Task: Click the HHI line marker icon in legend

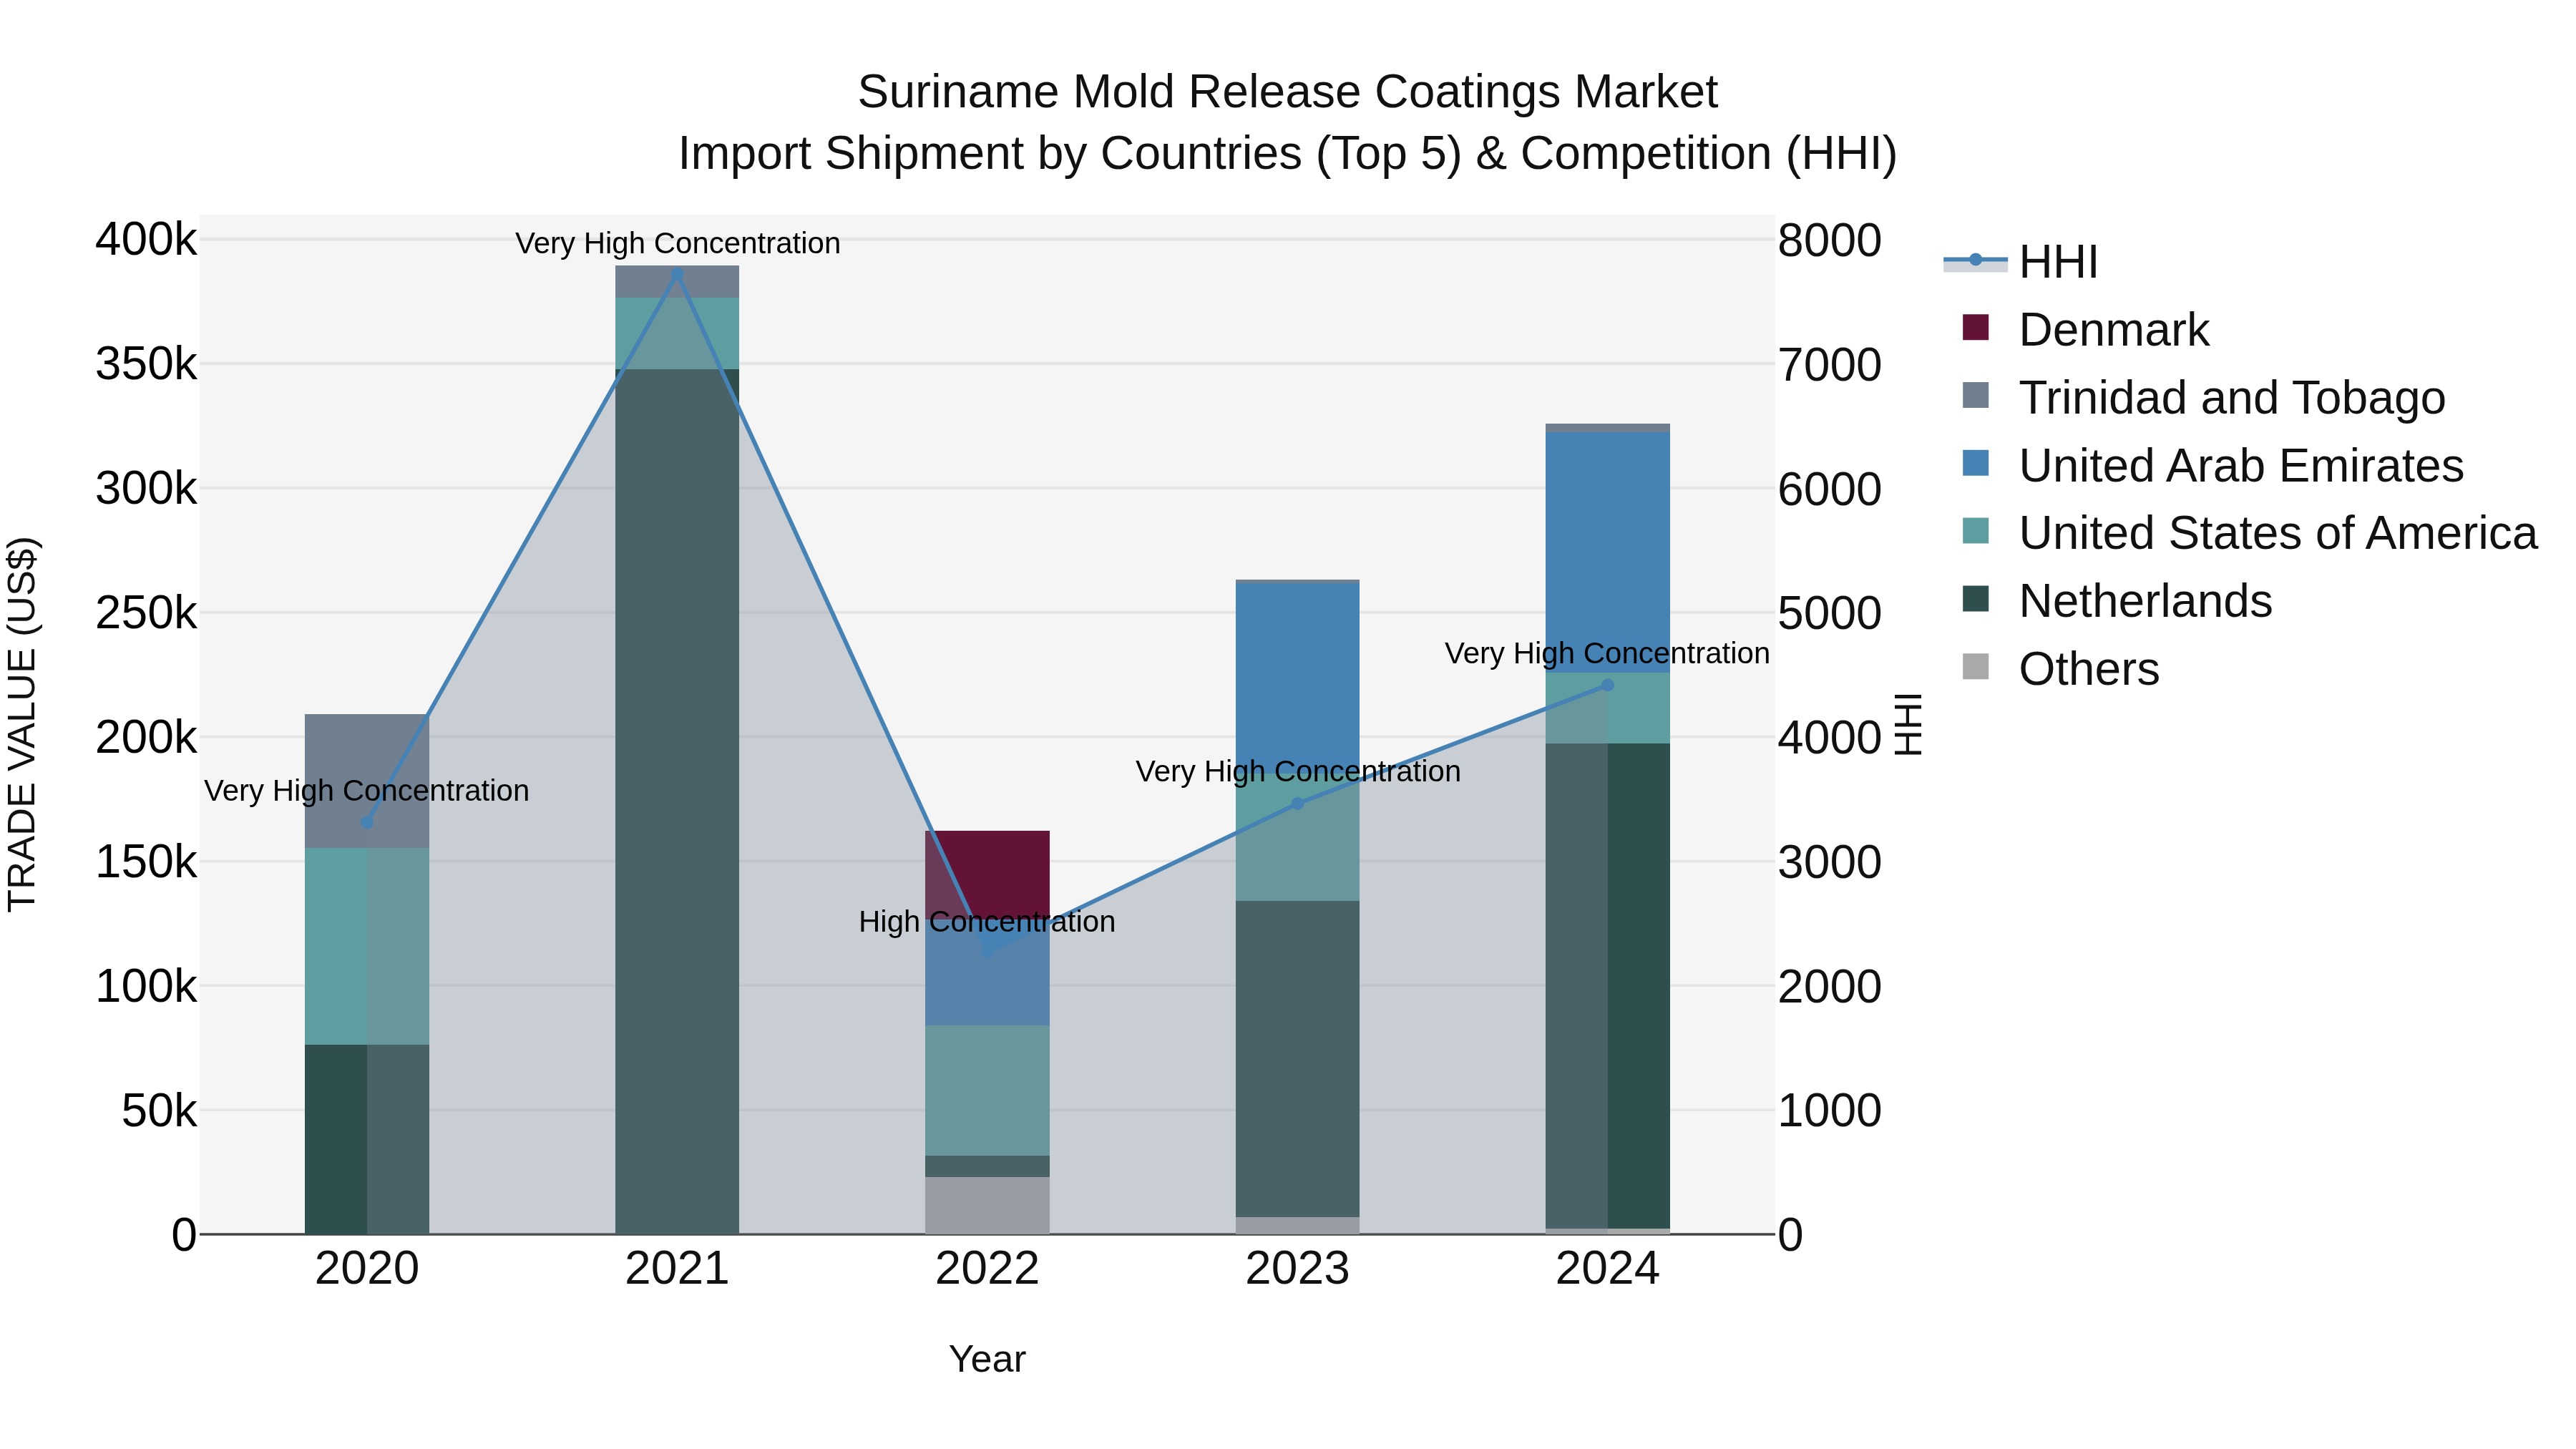Action: [1975, 260]
